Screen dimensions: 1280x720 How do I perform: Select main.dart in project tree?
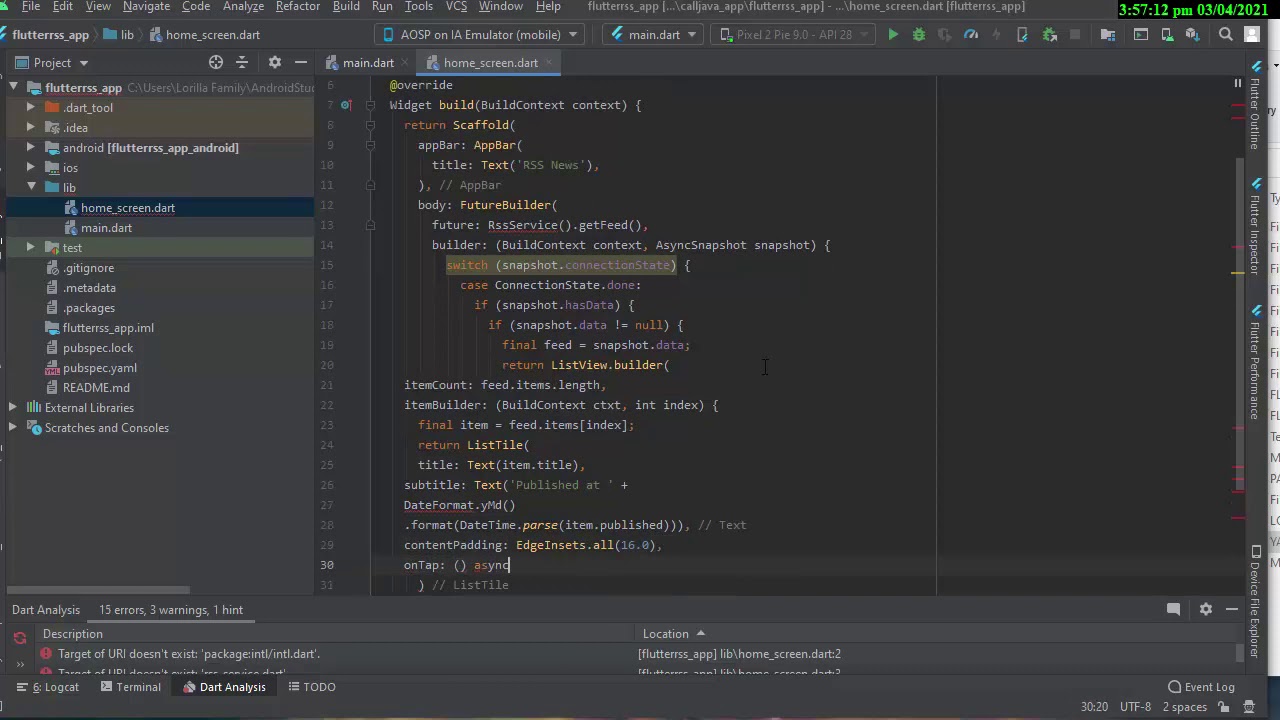106,228
